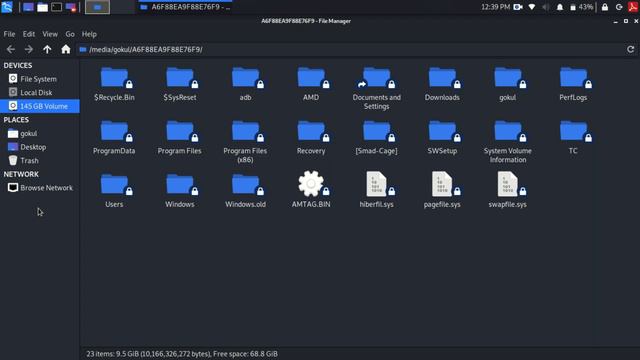Select File System in Devices sidebar

point(40,79)
